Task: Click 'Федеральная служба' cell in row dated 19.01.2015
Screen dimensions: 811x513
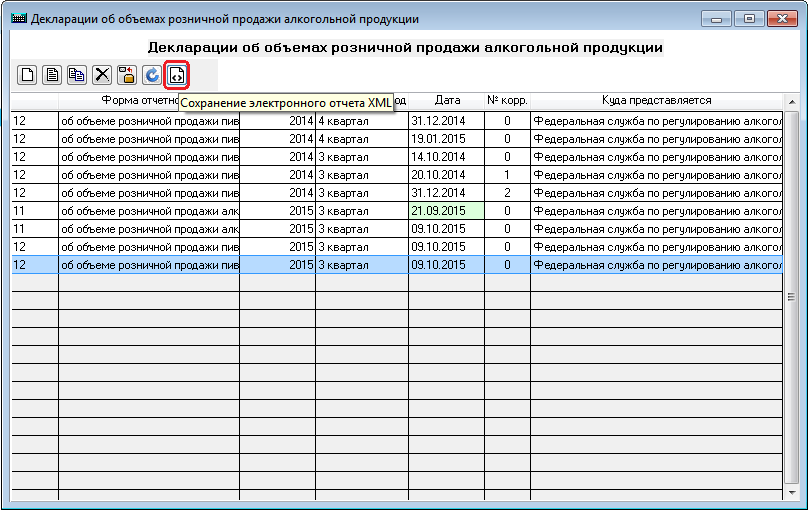Action: pos(656,139)
